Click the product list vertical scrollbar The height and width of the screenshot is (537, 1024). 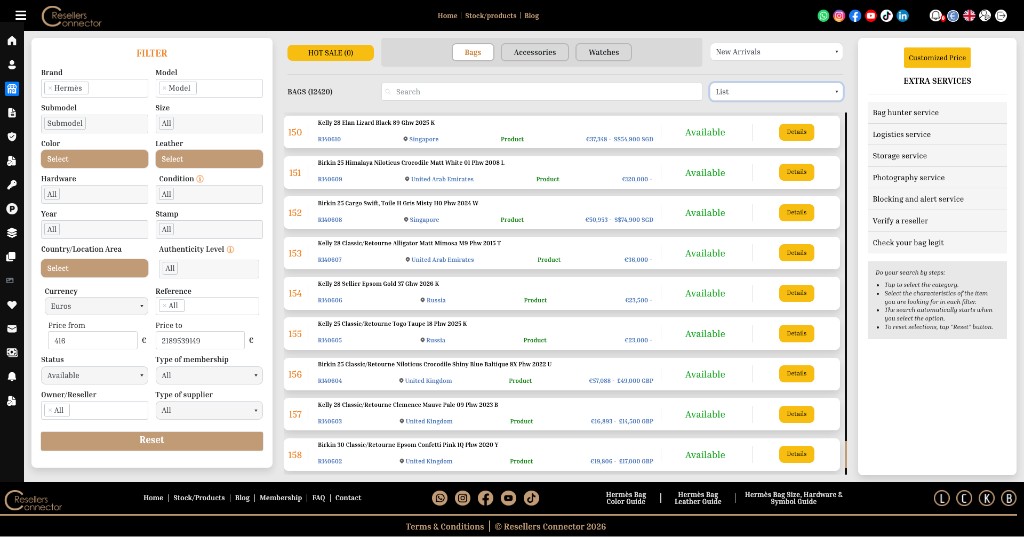[x=846, y=293]
